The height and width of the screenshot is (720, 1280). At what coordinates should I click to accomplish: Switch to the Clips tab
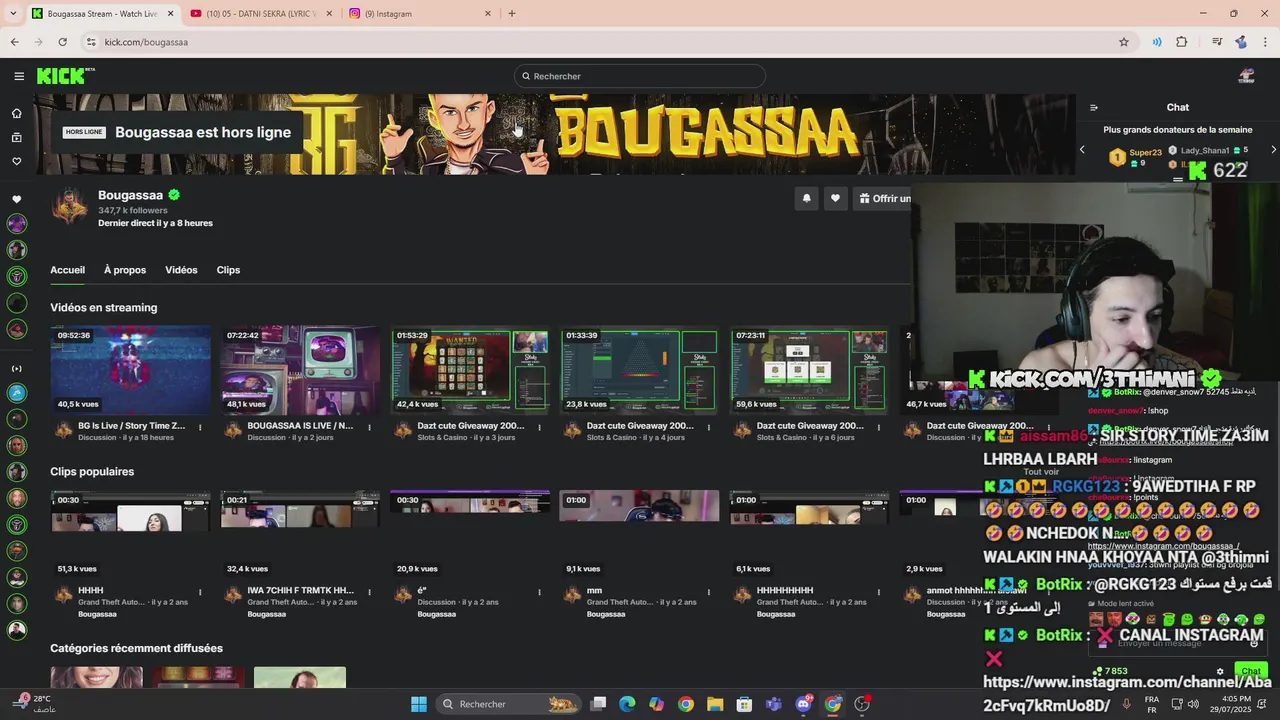(x=228, y=270)
